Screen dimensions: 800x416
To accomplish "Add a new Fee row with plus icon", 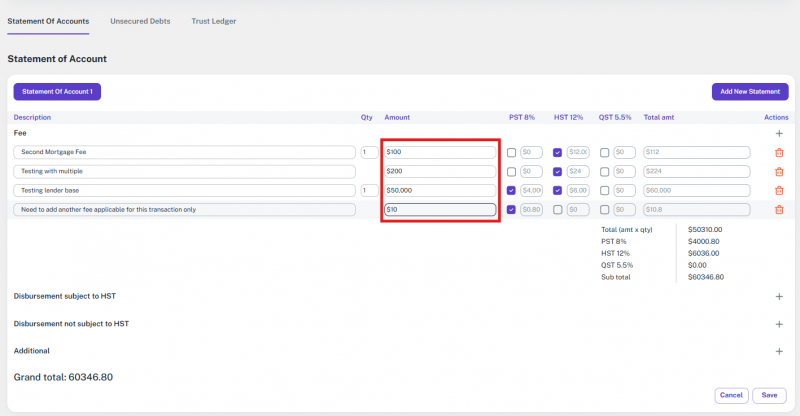I will click(x=779, y=133).
